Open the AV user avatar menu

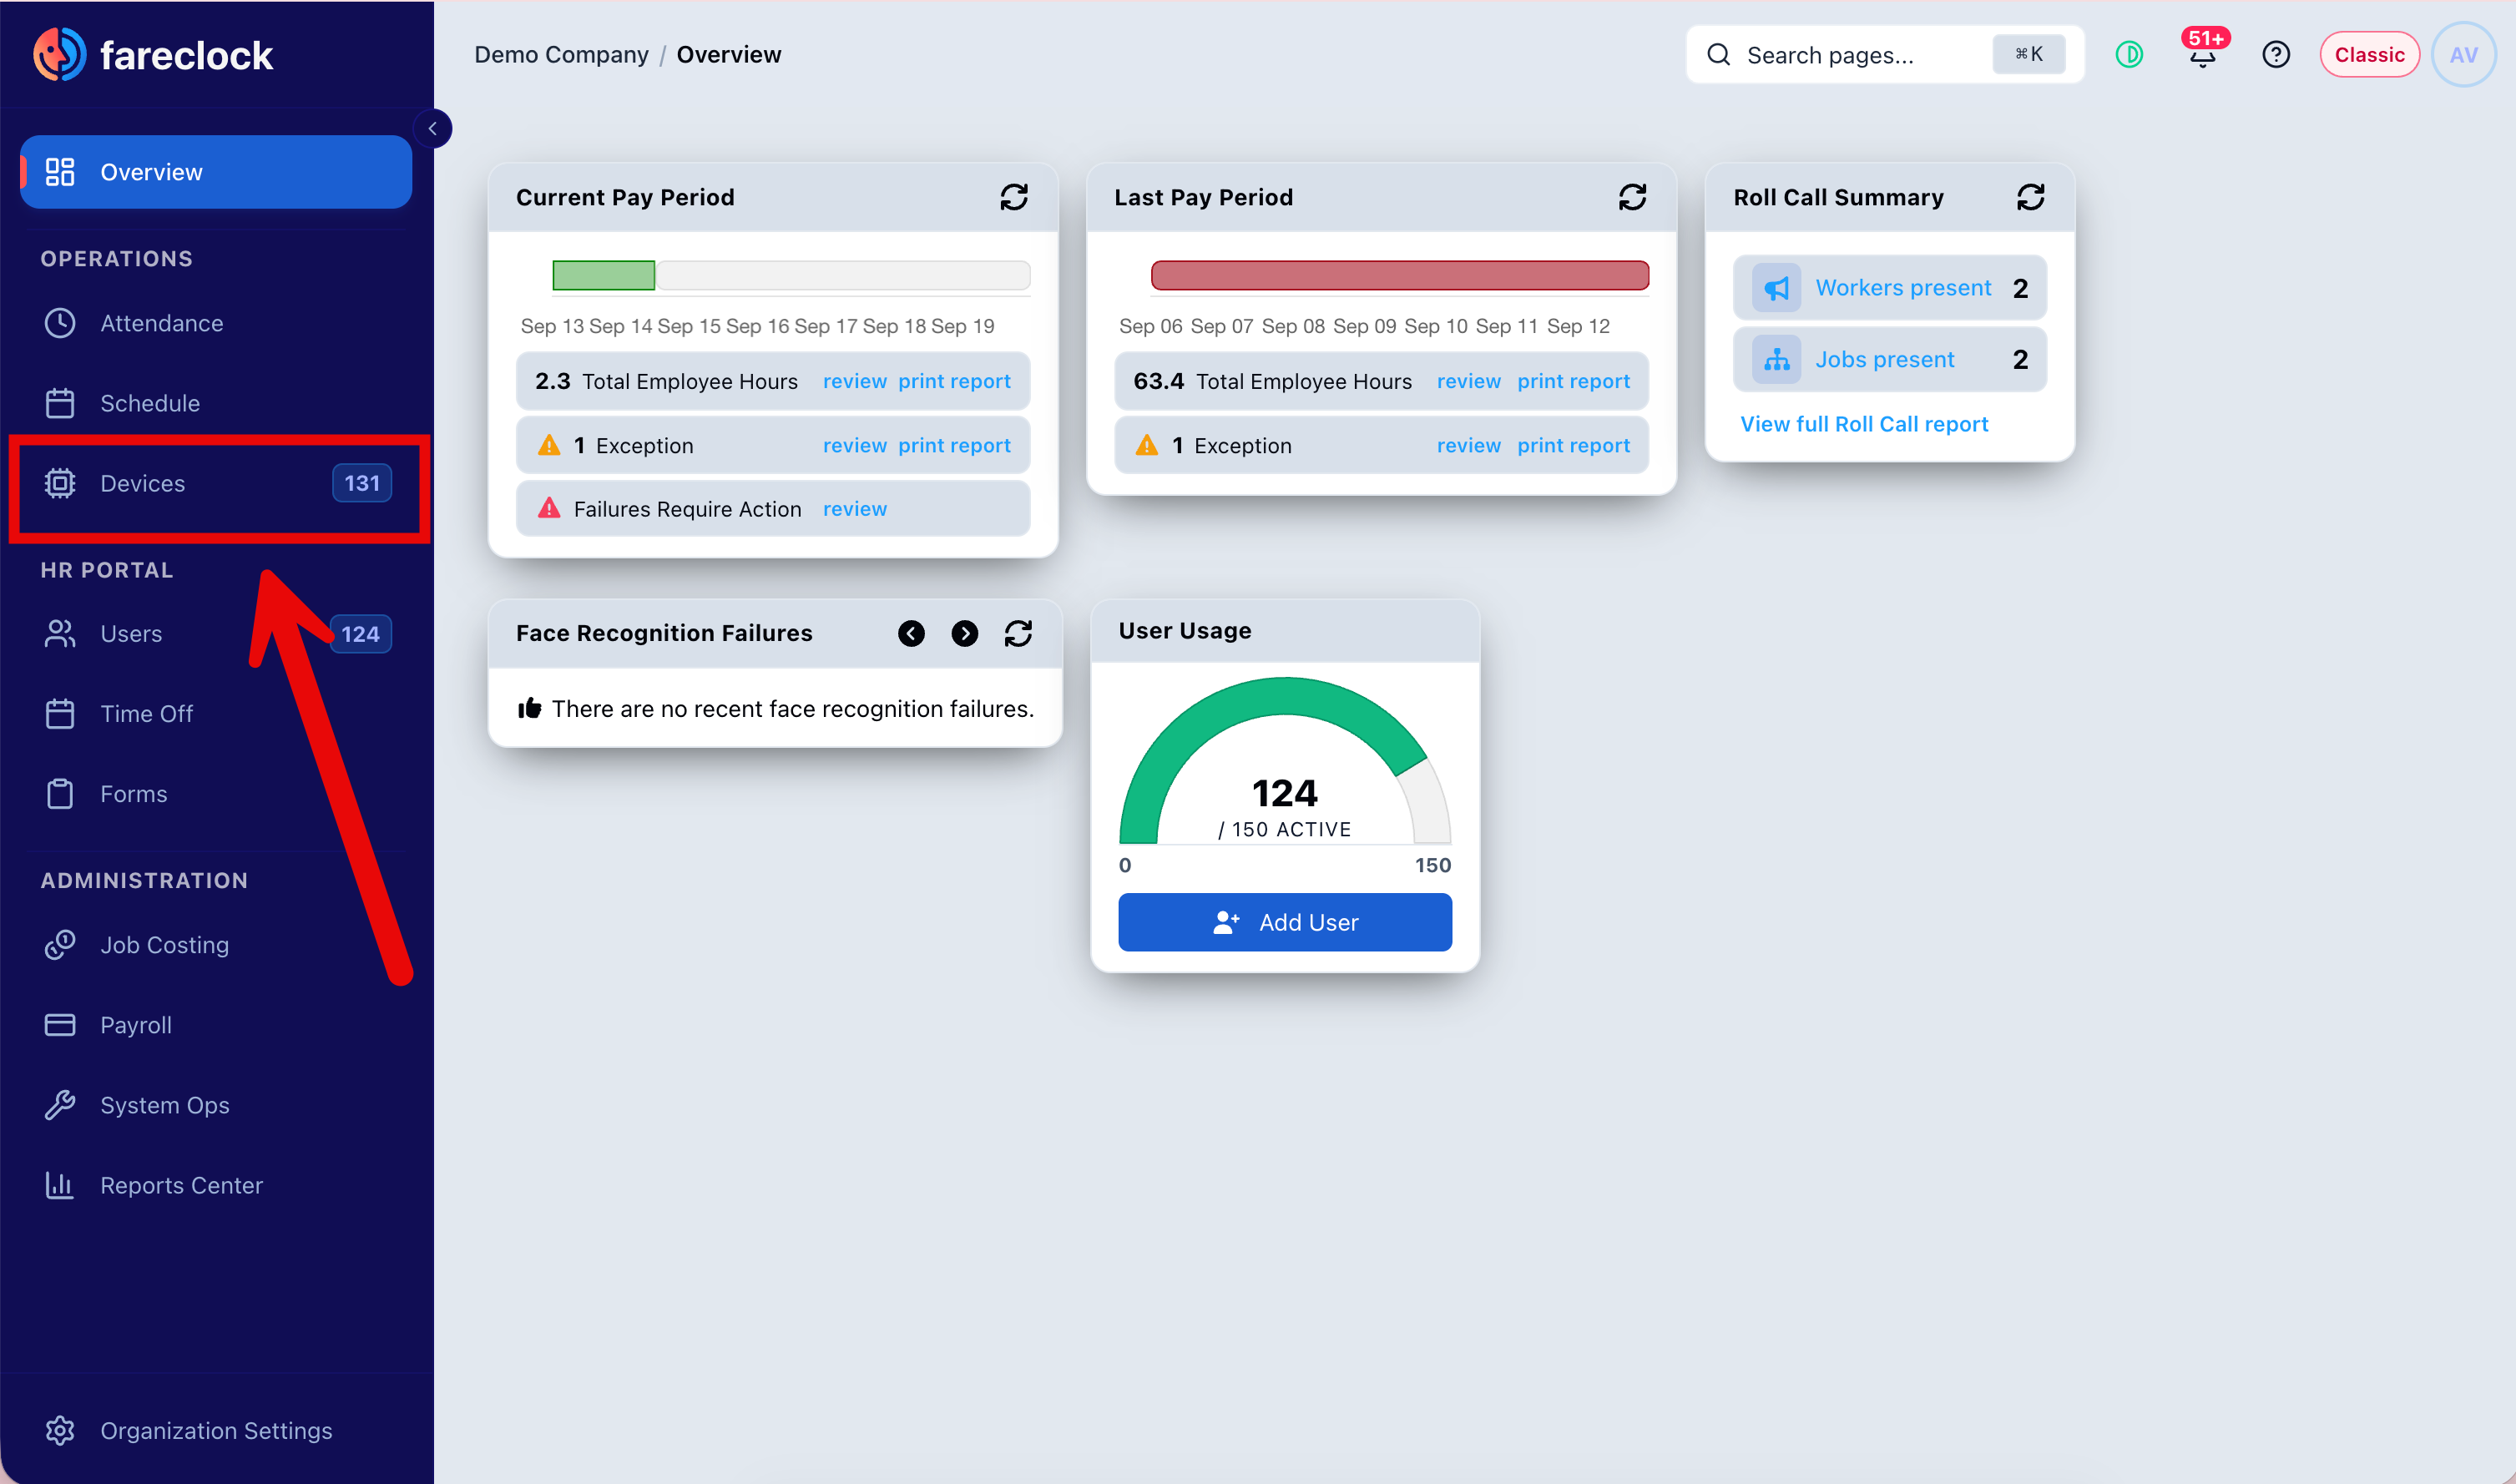(2463, 54)
